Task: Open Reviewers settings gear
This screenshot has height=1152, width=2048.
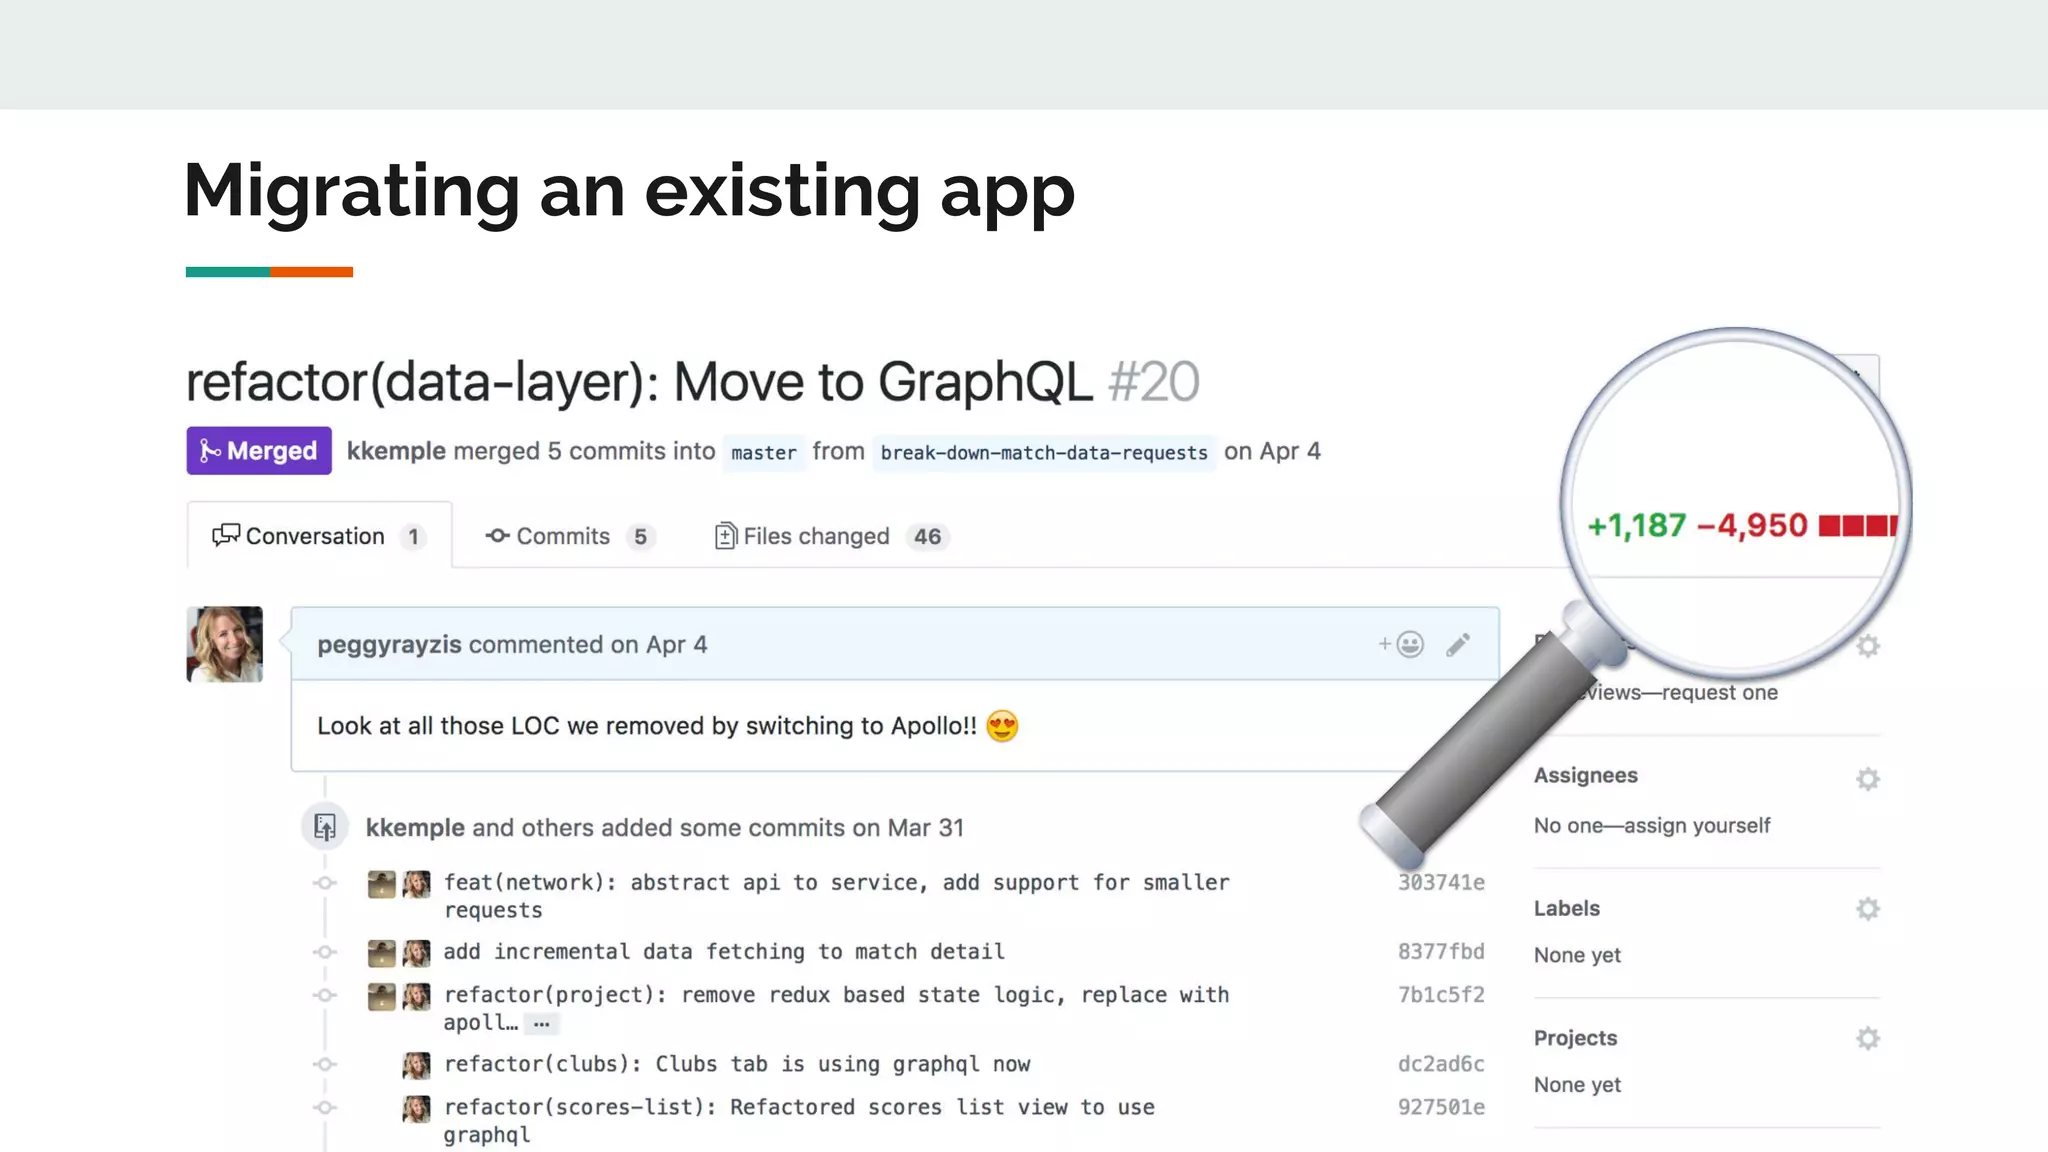Action: [x=1868, y=646]
